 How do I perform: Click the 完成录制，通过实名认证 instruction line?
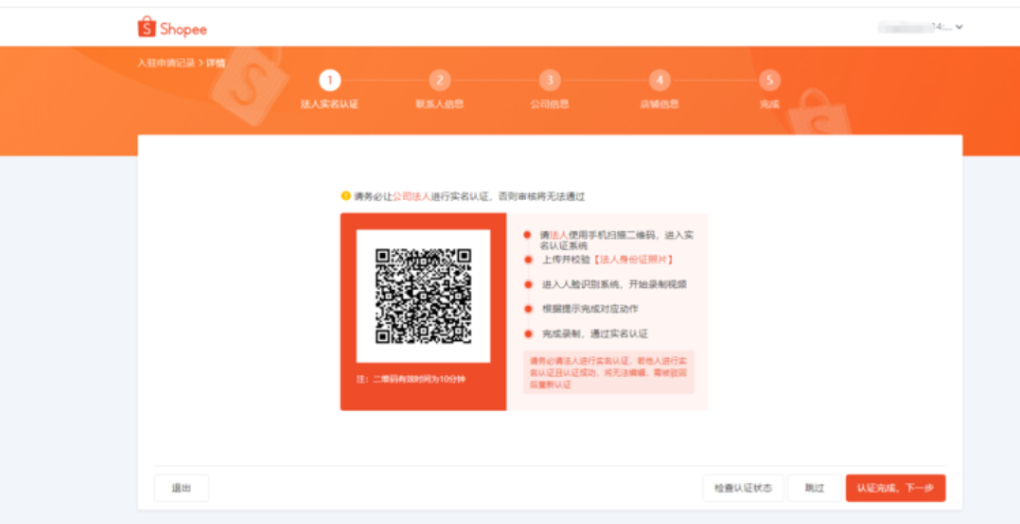595,334
